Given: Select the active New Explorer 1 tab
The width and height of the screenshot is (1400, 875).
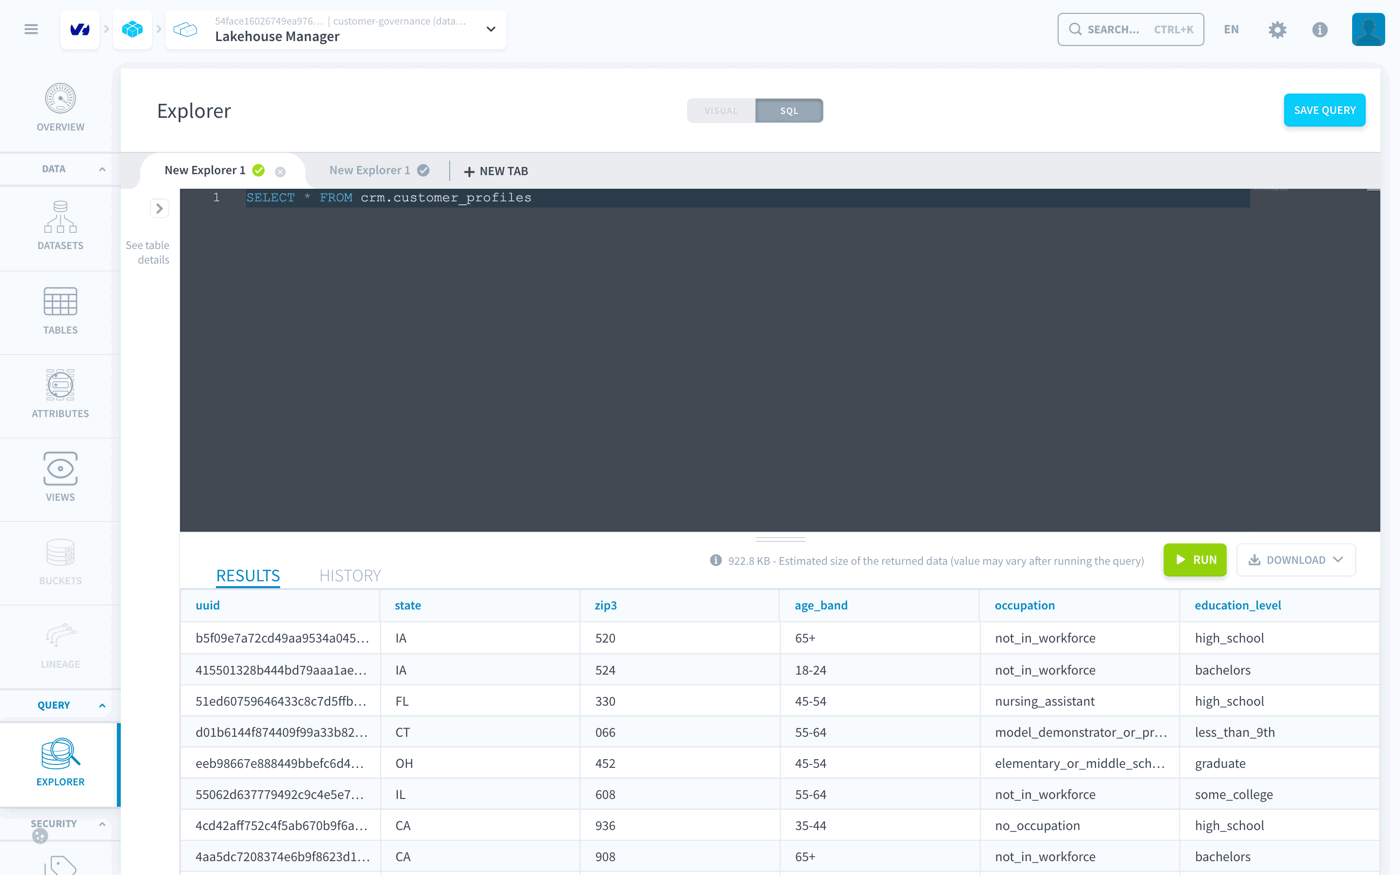Looking at the screenshot, I should pyautogui.click(x=205, y=170).
